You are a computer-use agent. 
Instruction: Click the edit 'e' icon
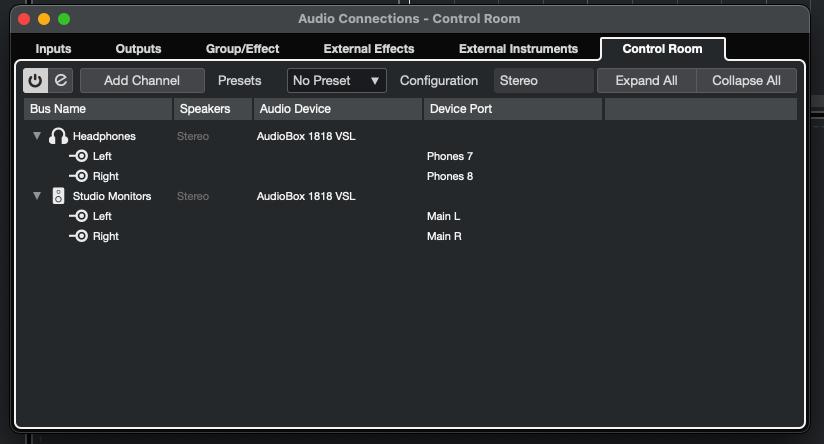[61, 81]
